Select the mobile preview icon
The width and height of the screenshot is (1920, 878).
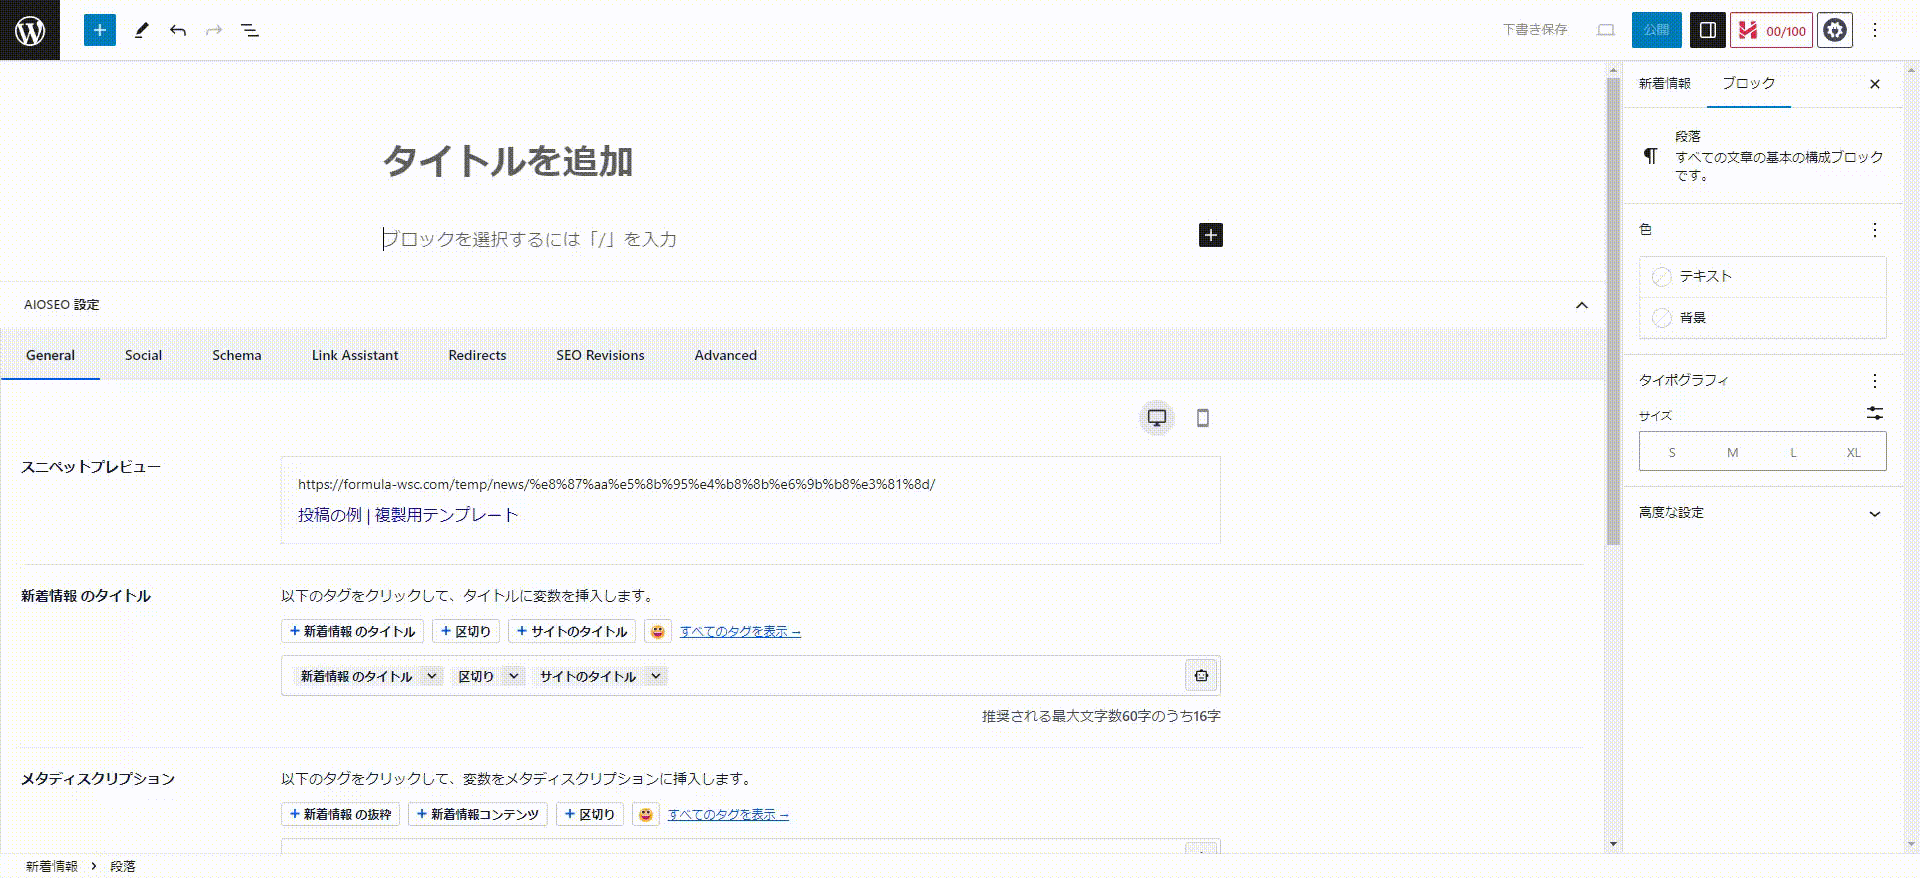(x=1202, y=418)
